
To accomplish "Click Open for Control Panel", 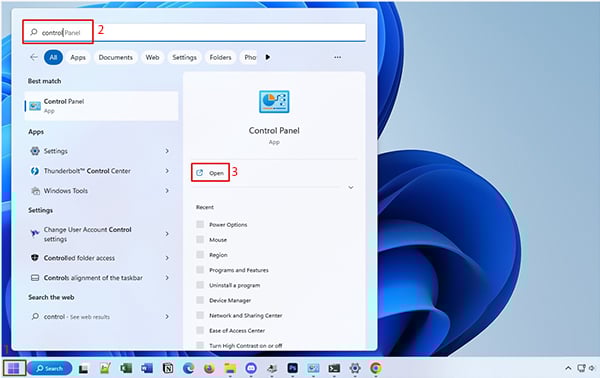I will point(210,173).
